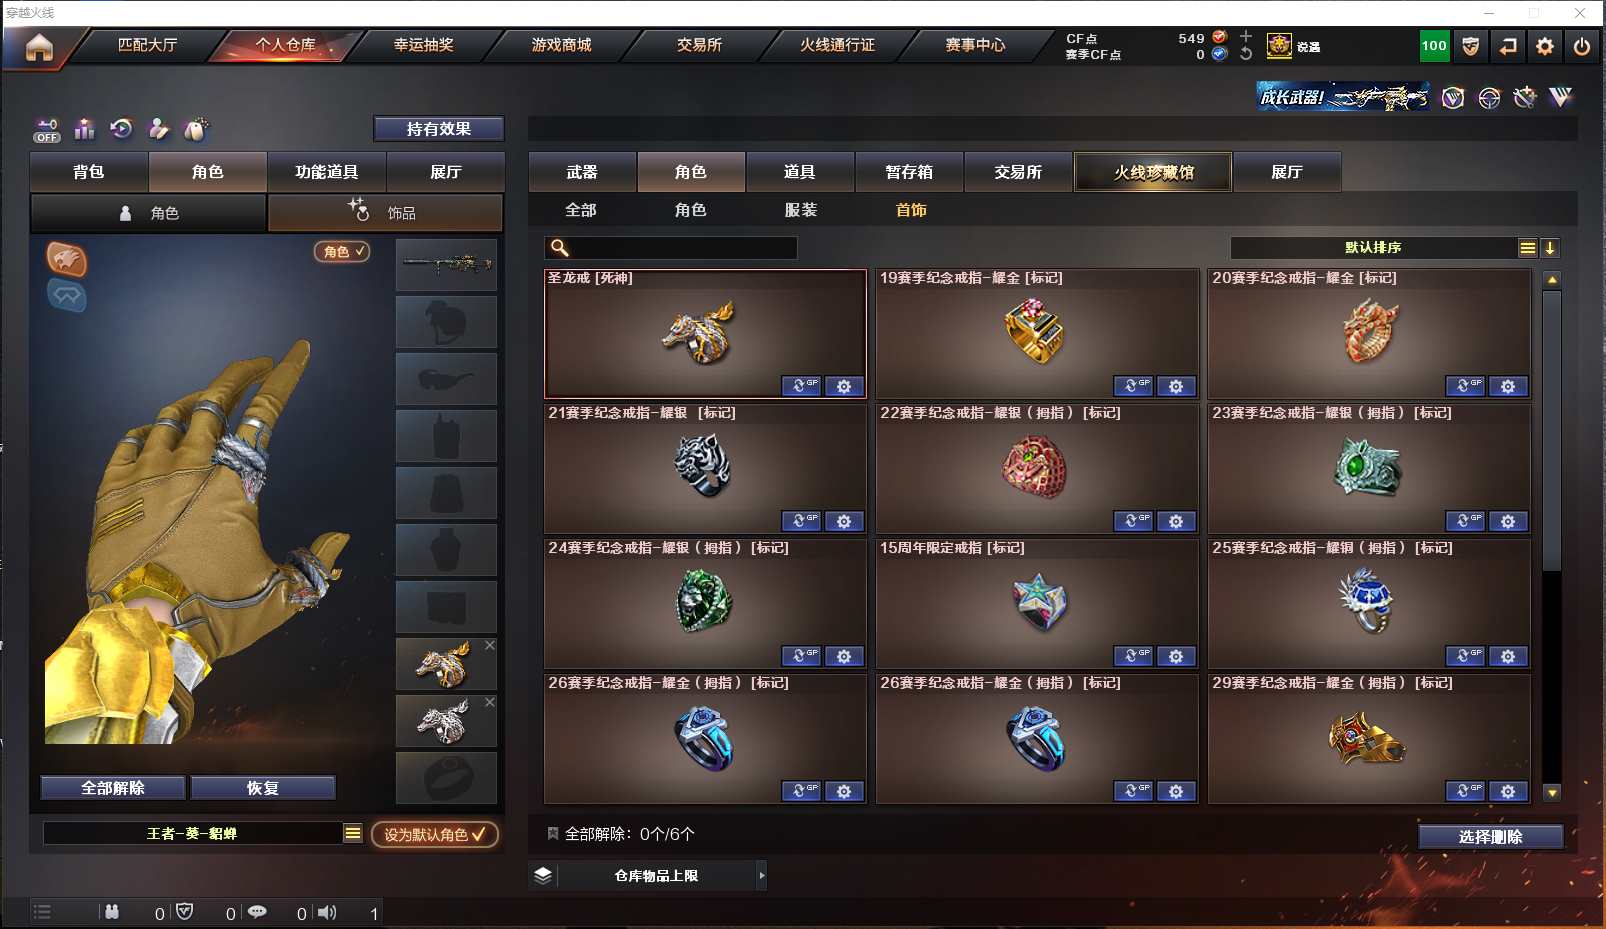The width and height of the screenshot is (1606, 929).
Task: Open the settings gear in top bar
Action: point(1544,46)
